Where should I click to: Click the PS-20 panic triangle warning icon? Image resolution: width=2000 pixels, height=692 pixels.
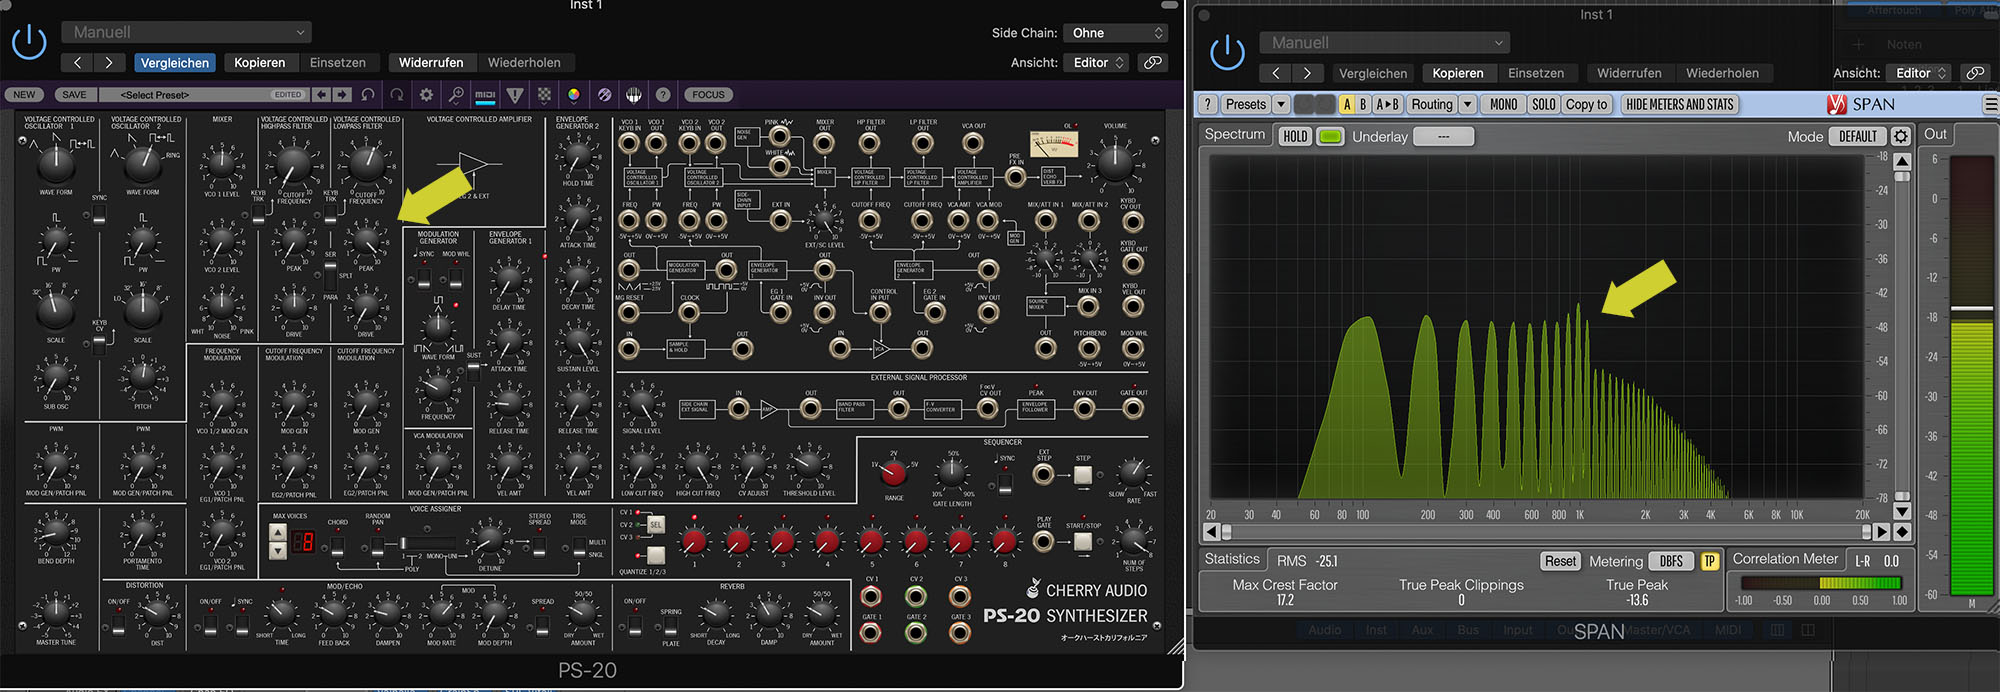pyautogui.click(x=515, y=95)
